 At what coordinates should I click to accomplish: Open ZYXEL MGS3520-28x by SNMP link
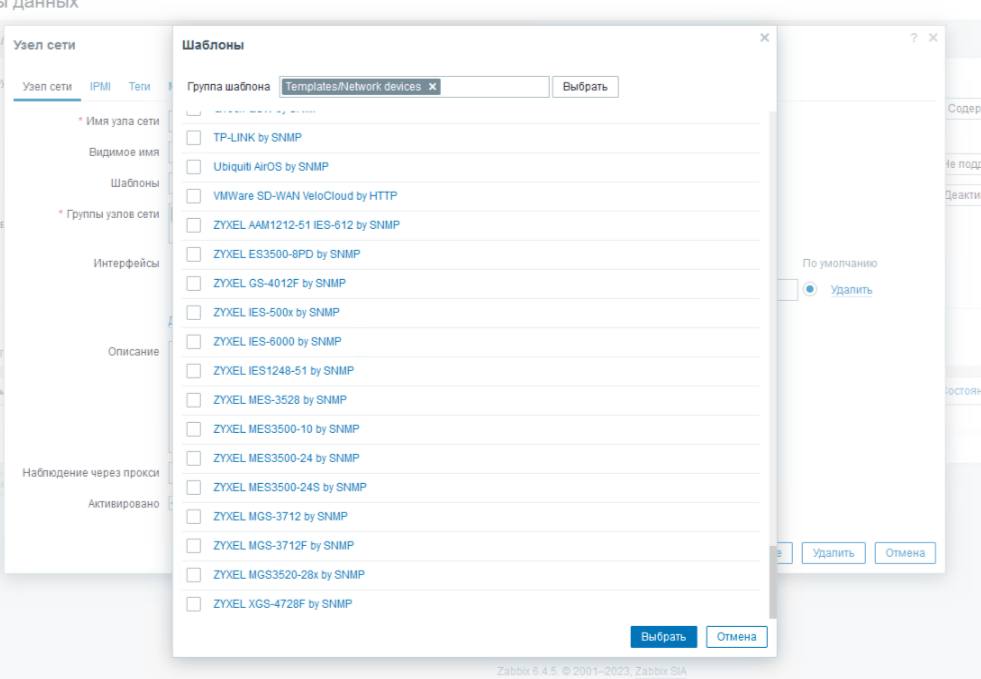tap(289, 574)
